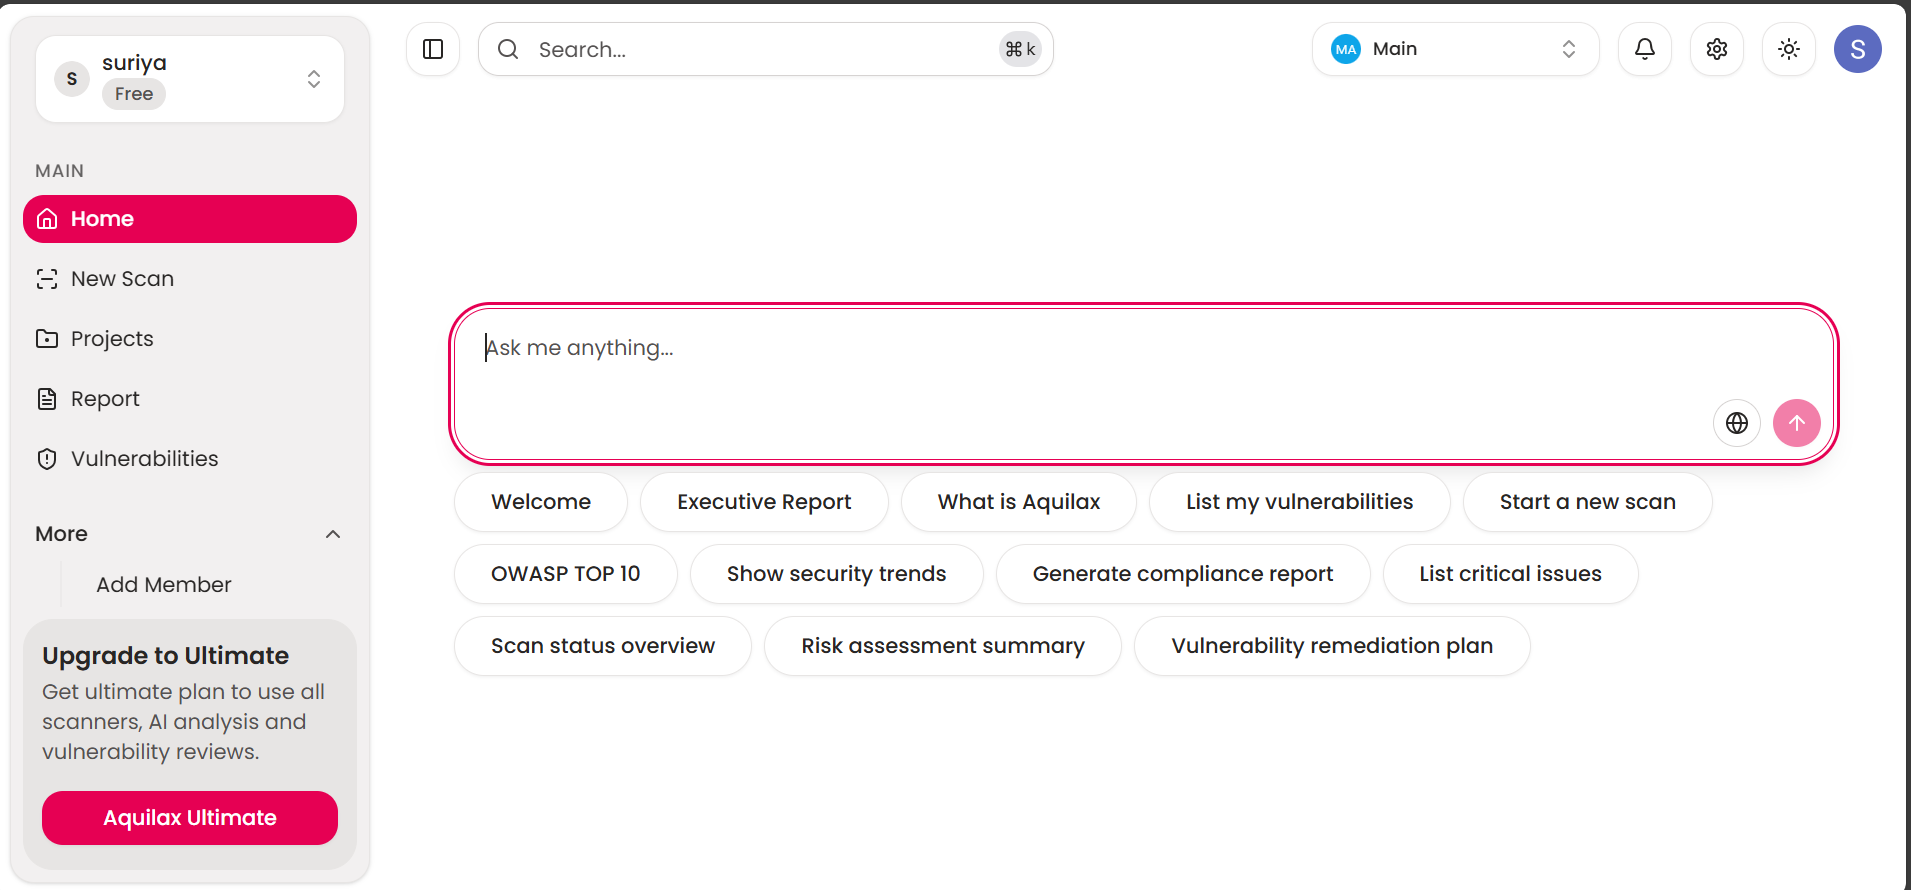
Task: Toggle light/dark theme sun icon
Action: (x=1789, y=49)
